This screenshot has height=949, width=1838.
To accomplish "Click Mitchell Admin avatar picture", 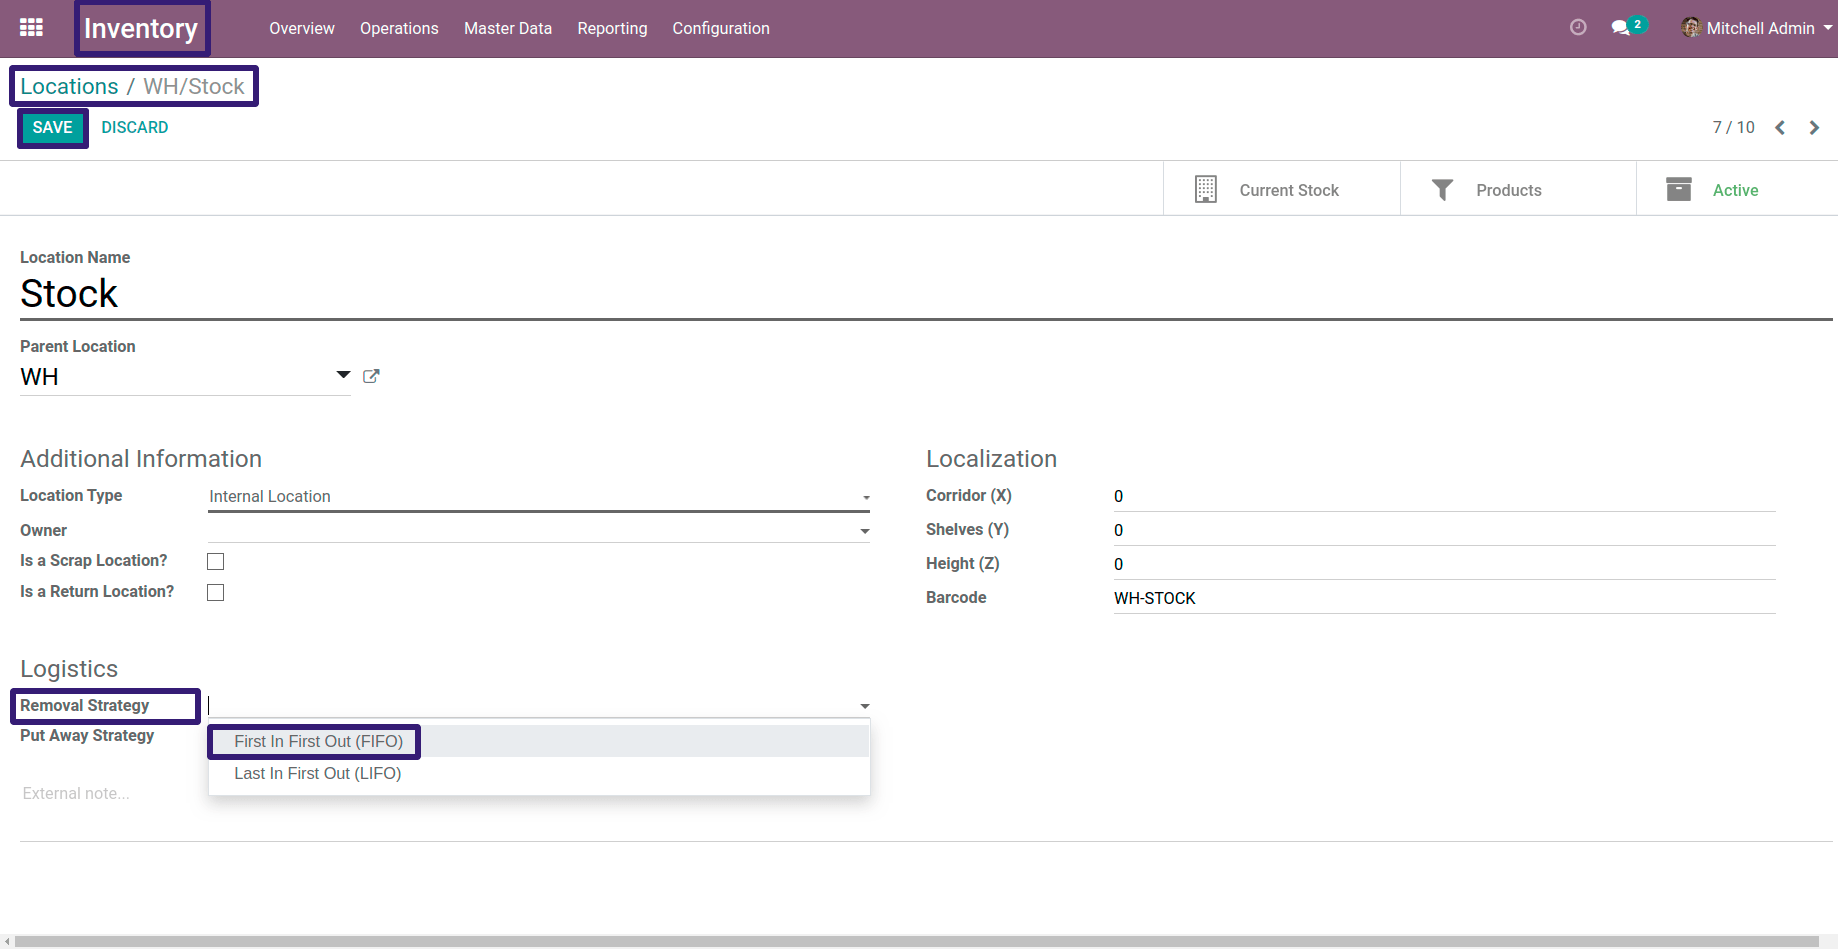I will point(1691,28).
